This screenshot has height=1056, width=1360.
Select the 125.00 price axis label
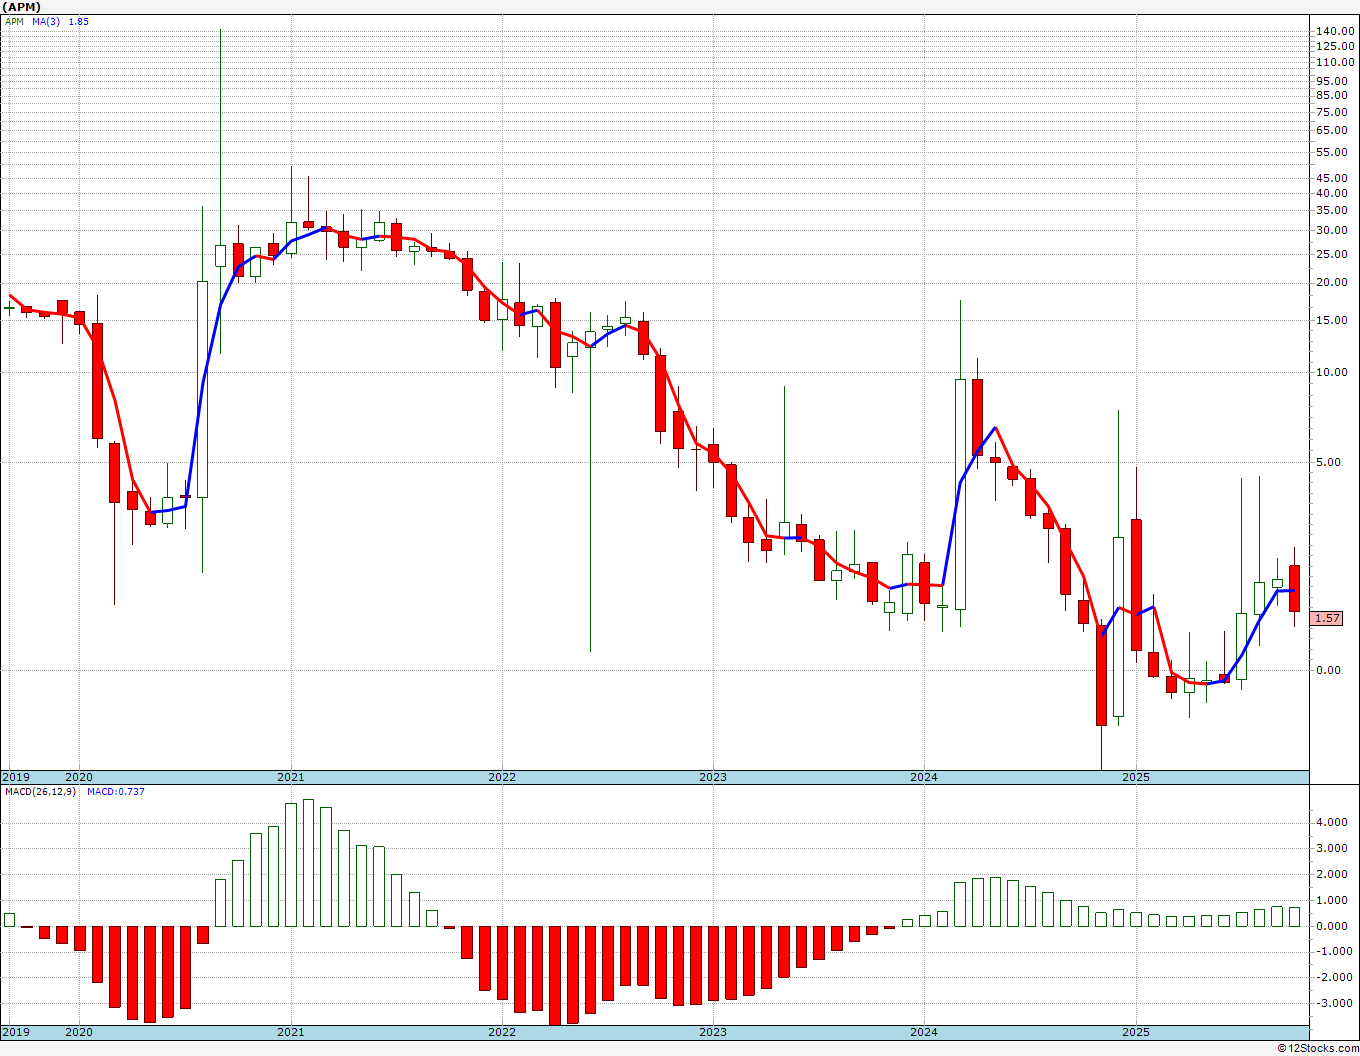click(1335, 46)
